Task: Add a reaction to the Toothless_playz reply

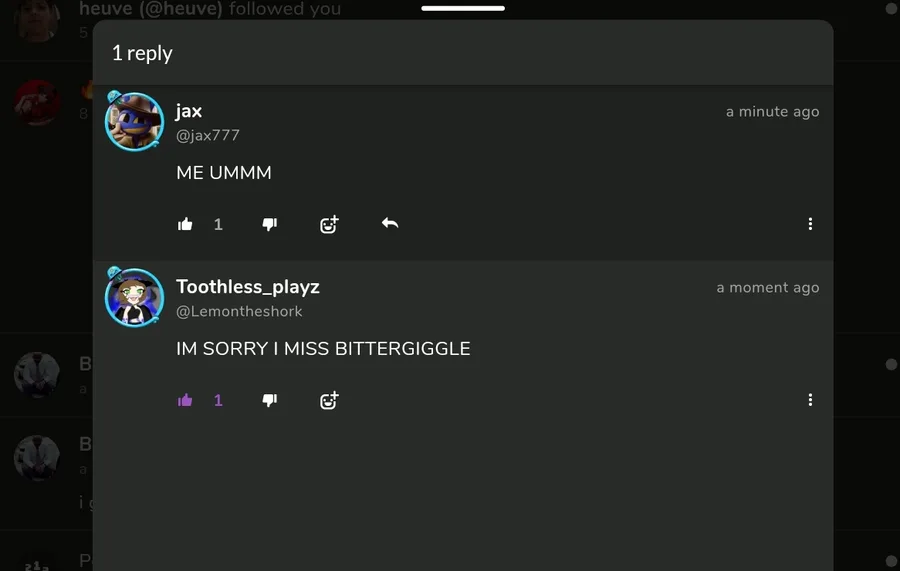Action: (329, 400)
